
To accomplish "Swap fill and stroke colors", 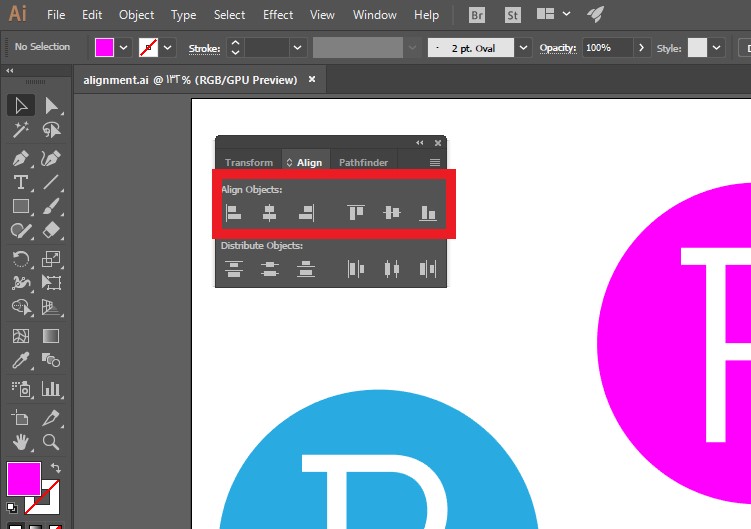I will click(x=56, y=468).
